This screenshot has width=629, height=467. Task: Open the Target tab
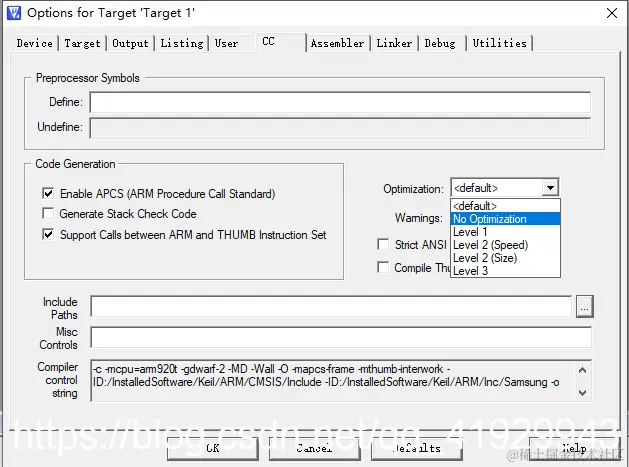tap(82, 43)
